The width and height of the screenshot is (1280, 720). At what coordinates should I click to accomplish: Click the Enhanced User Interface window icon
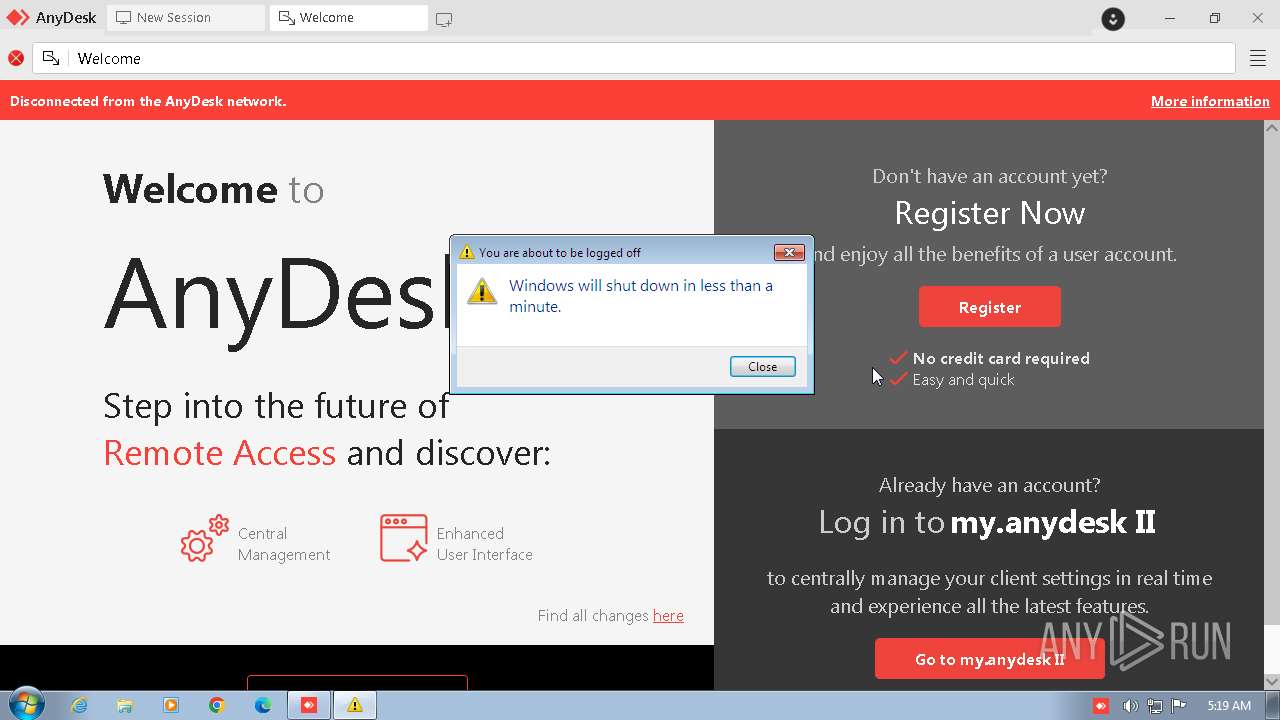pyautogui.click(x=404, y=538)
